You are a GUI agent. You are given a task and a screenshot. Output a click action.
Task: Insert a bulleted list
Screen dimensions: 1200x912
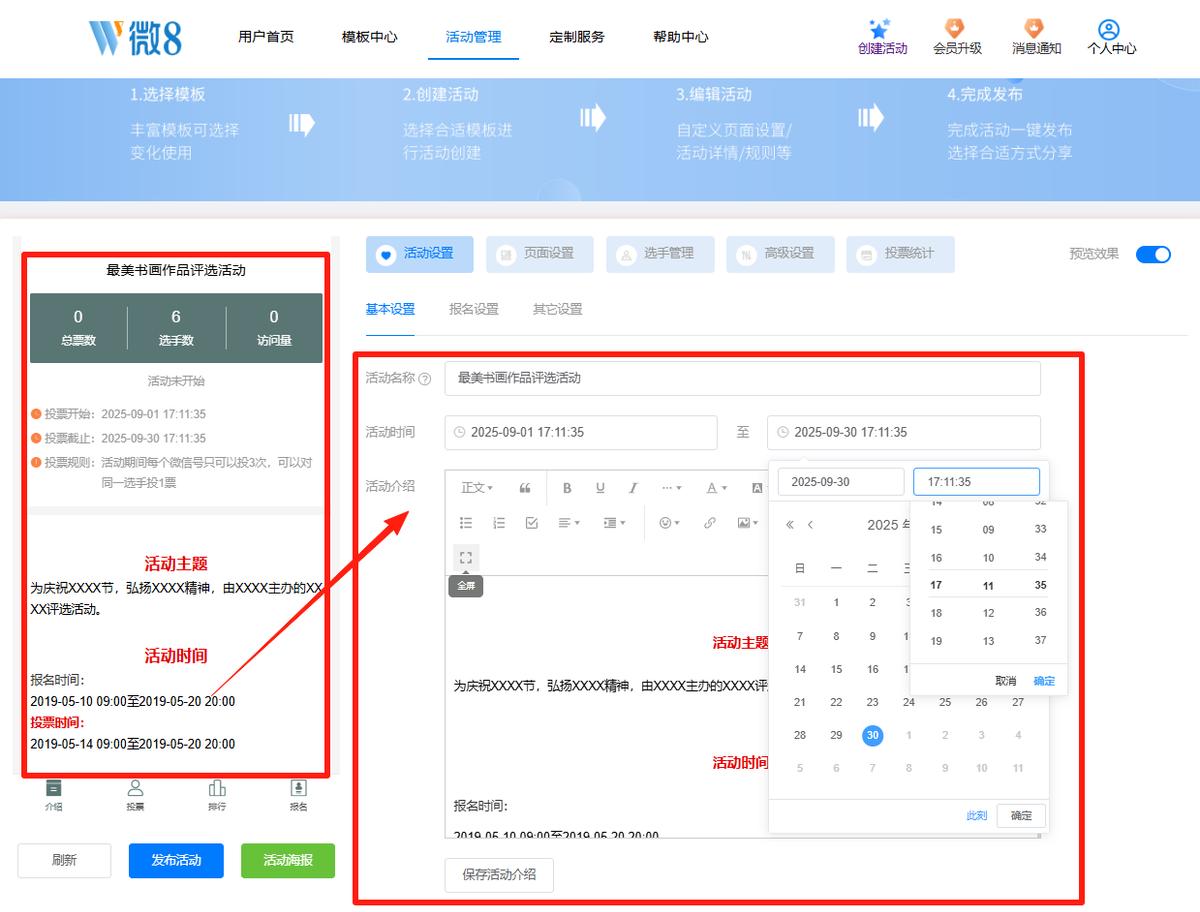point(466,523)
